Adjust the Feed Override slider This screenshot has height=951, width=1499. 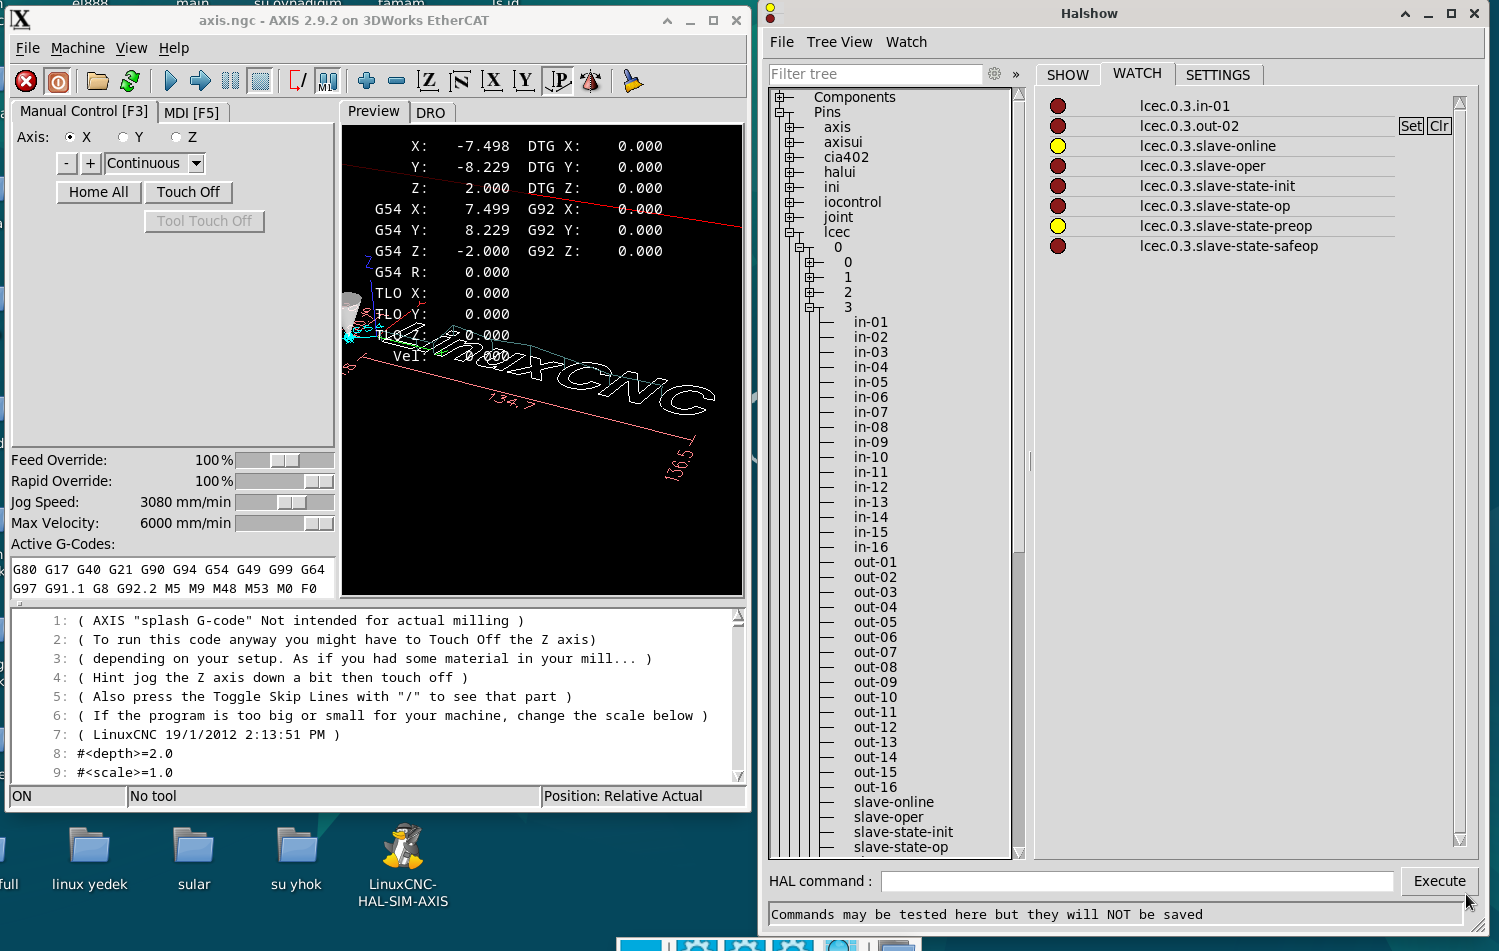(x=284, y=460)
